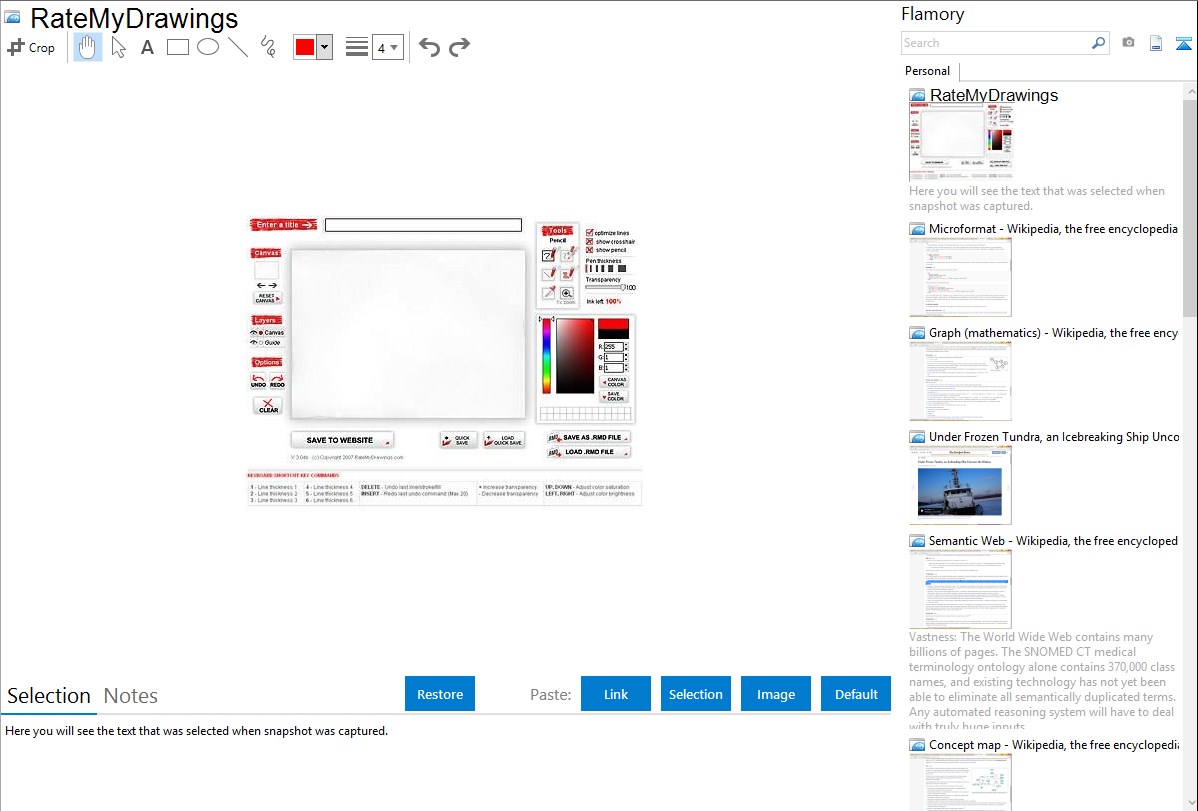Click the Graph (mathematics) thumbnail

point(960,381)
